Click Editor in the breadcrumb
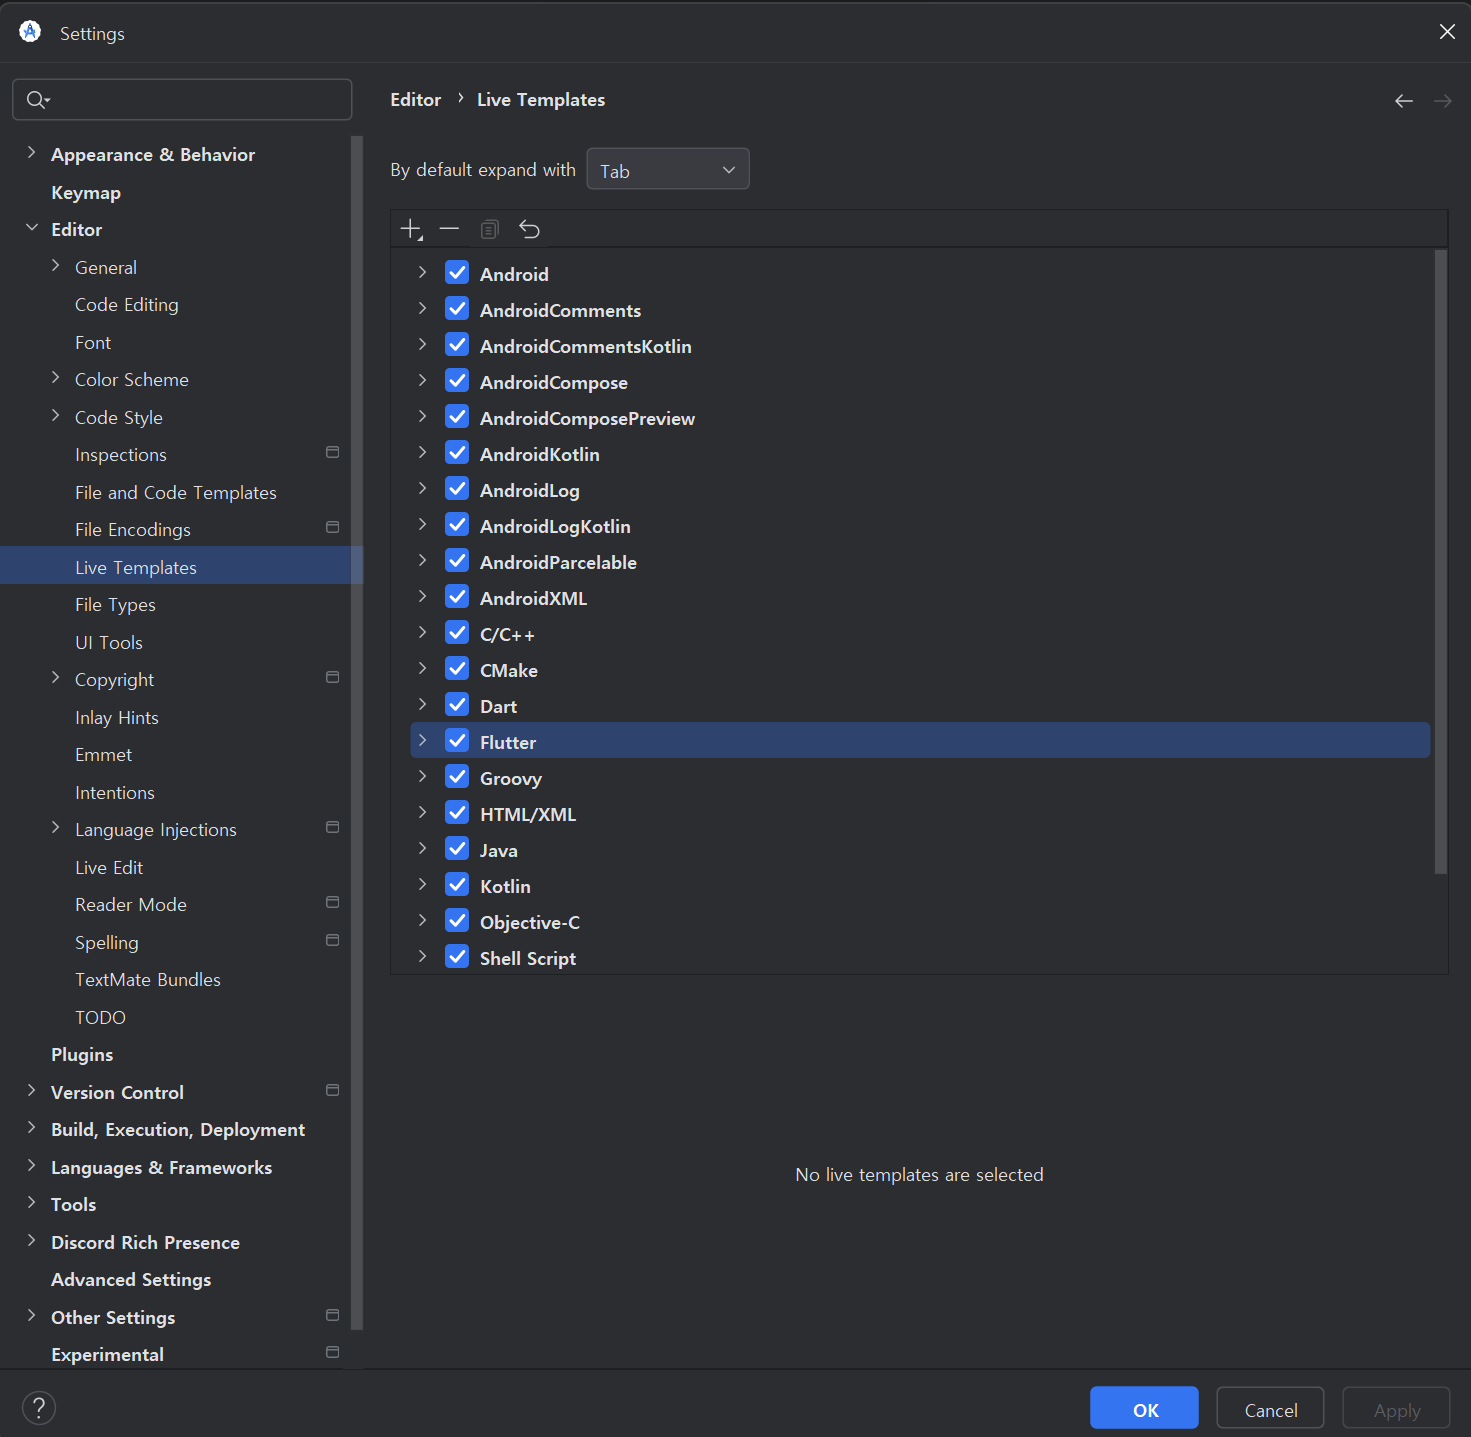The width and height of the screenshot is (1471, 1437). click(x=415, y=100)
